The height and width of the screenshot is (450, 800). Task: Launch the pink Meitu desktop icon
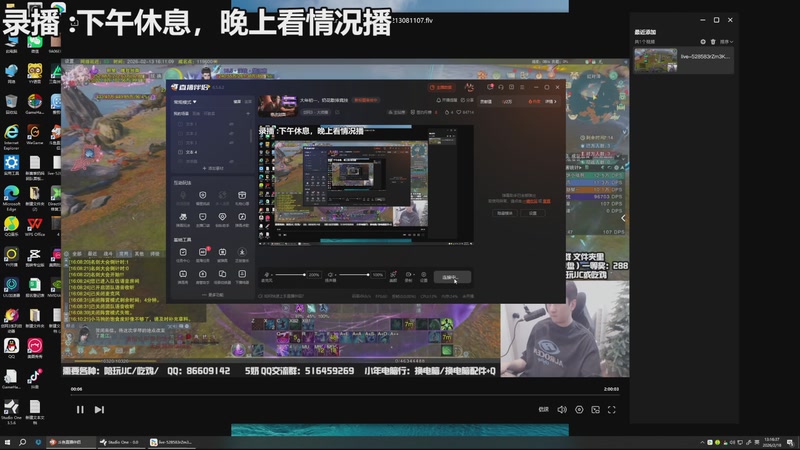pos(35,348)
